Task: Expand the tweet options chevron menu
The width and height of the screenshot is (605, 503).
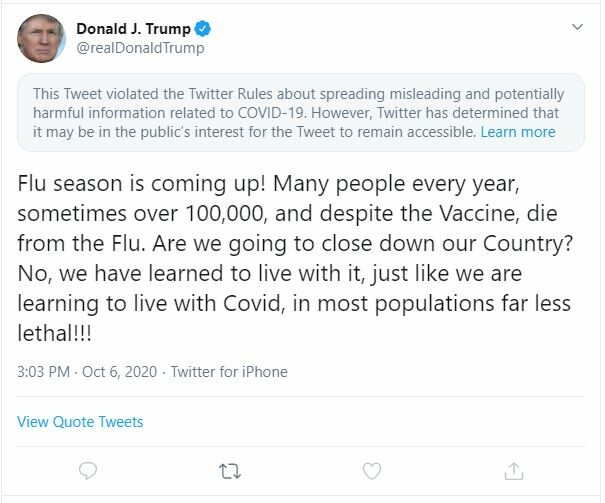Action: pyautogui.click(x=577, y=27)
